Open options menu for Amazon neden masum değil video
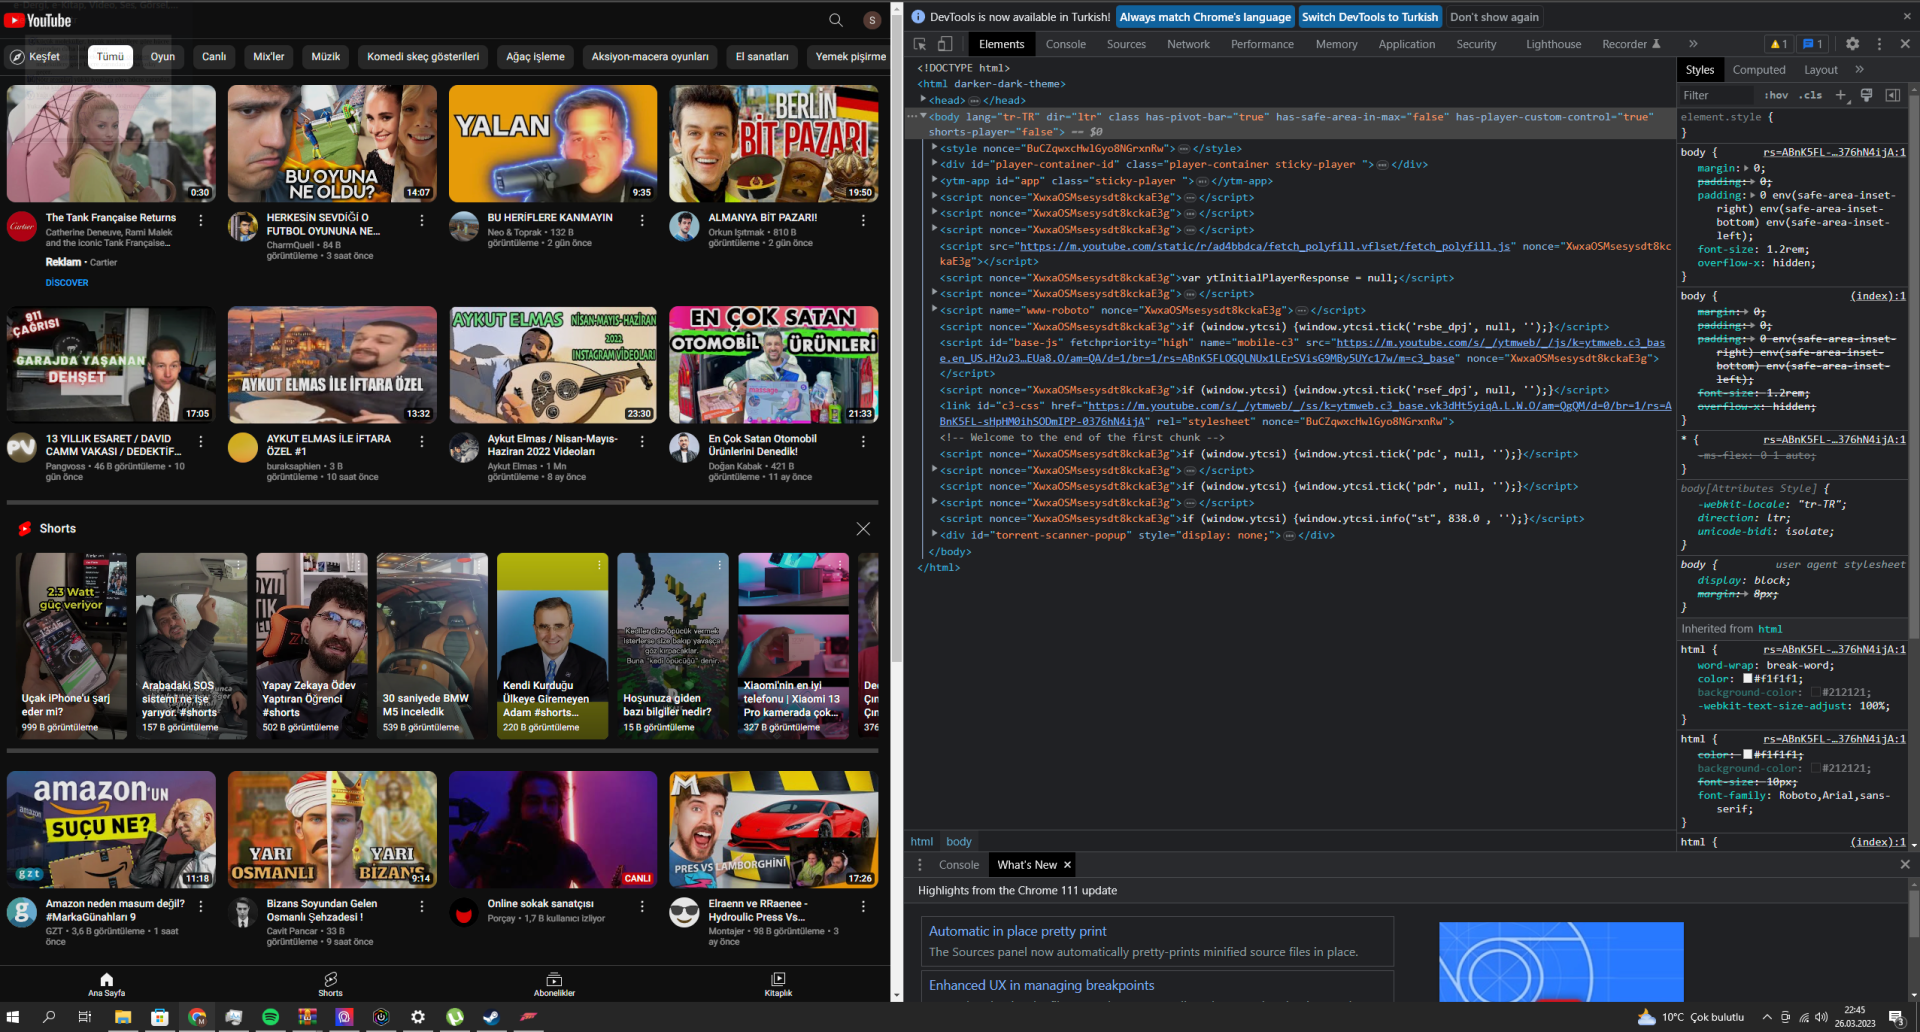The height and width of the screenshot is (1032, 1920). [x=200, y=906]
